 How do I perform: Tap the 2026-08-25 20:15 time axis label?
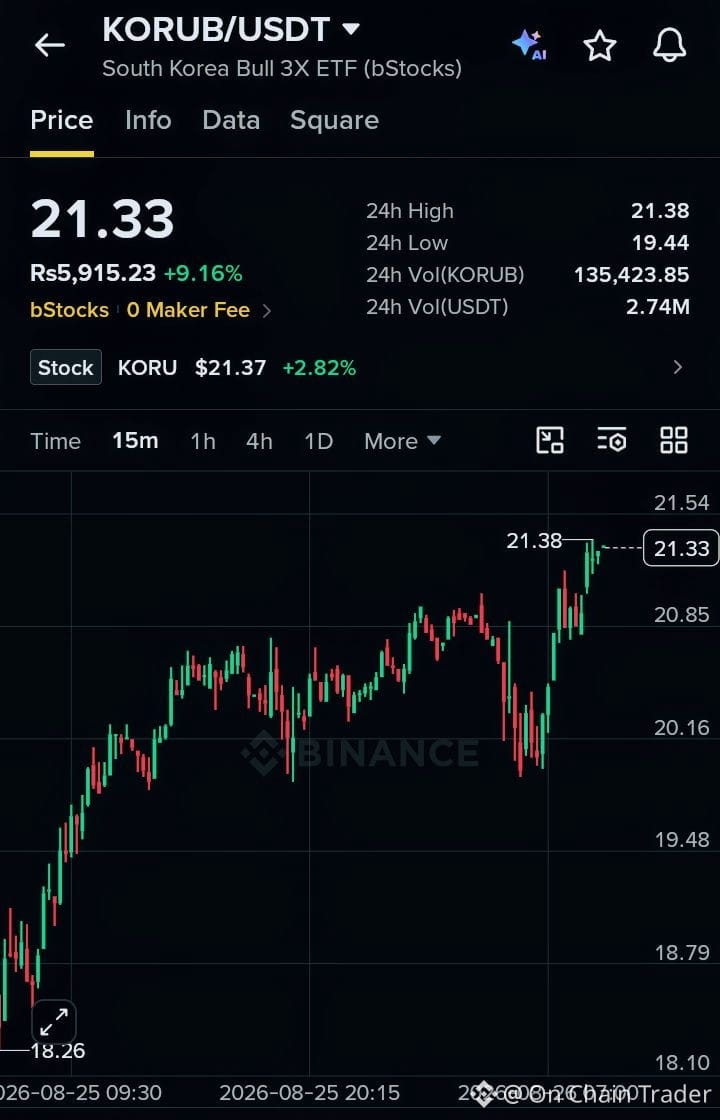(x=309, y=1093)
